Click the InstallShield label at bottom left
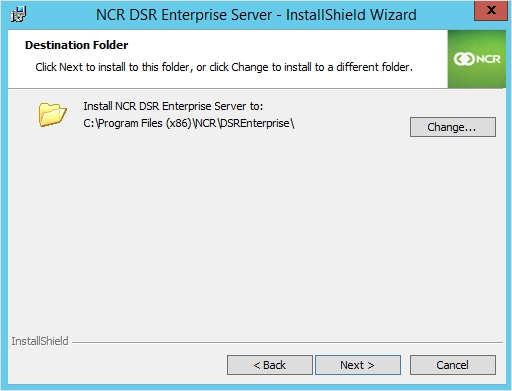The width and height of the screenshot is (512, 391). tap(40, 341)
